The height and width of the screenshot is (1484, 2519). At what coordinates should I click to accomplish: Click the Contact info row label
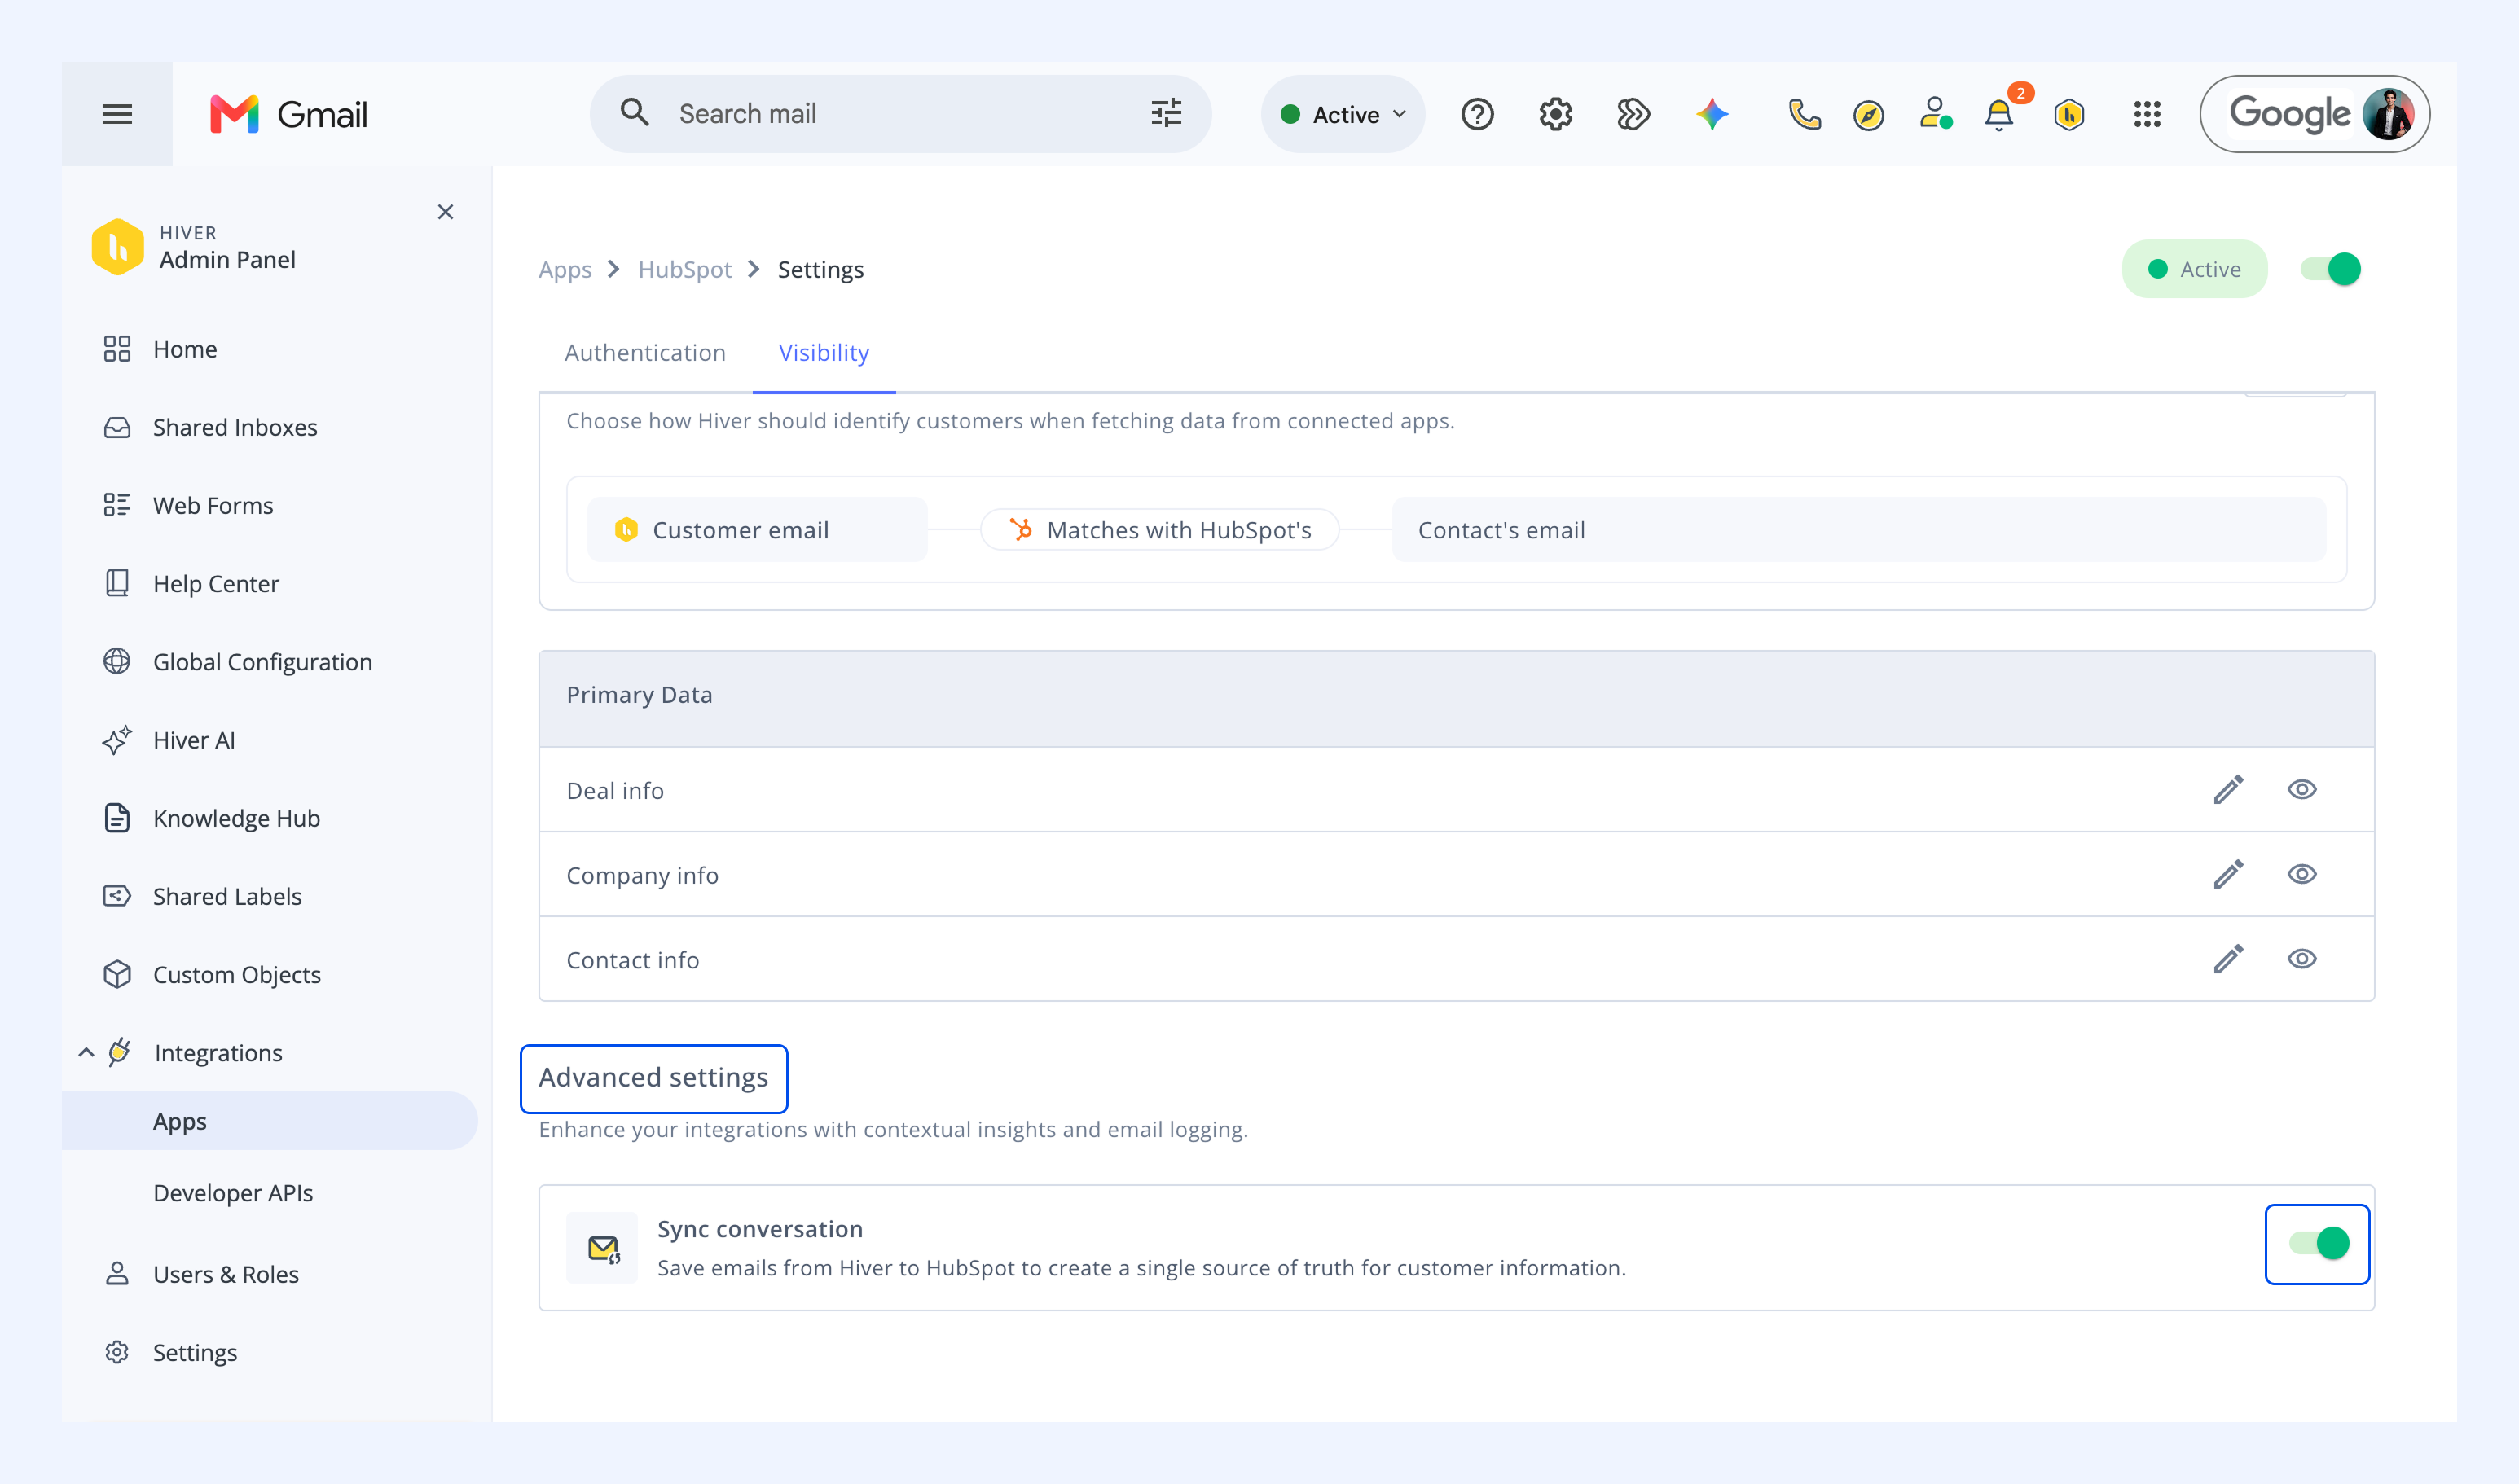633,960
